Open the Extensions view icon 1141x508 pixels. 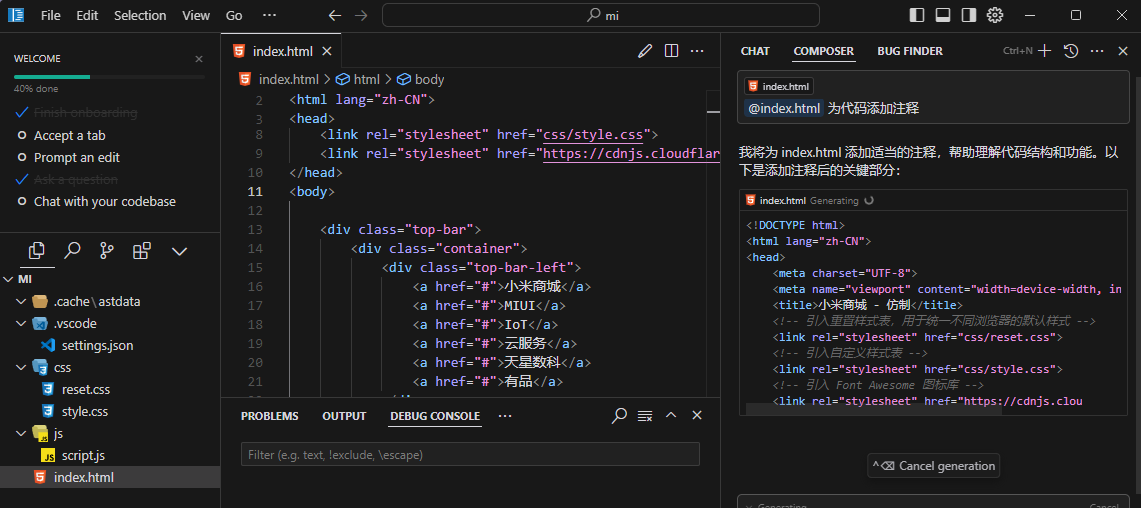coord(142,250)
